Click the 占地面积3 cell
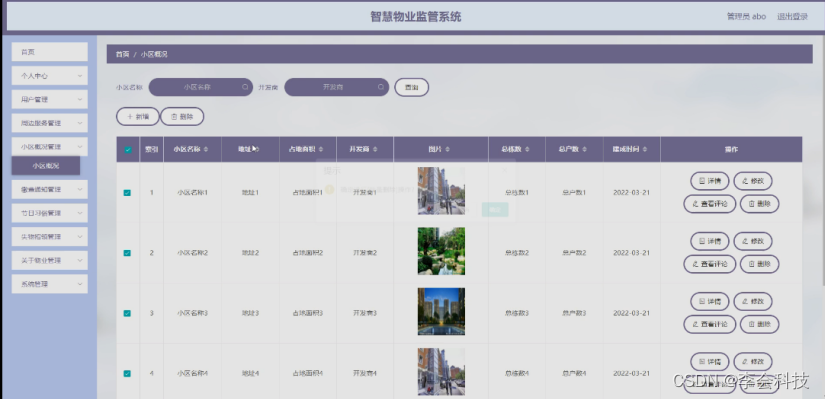Image resolution: width=825 pixels, height=399 pixels. pyautogui.click(x=308, y=313)
